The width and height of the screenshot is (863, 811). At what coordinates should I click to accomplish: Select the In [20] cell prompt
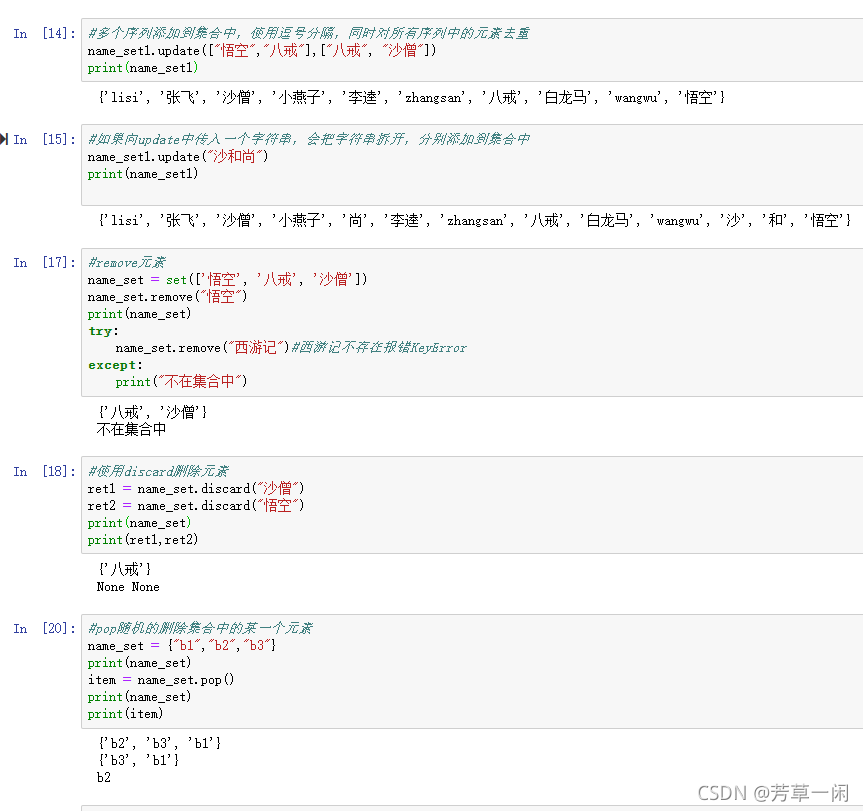(x=44, y=628)
